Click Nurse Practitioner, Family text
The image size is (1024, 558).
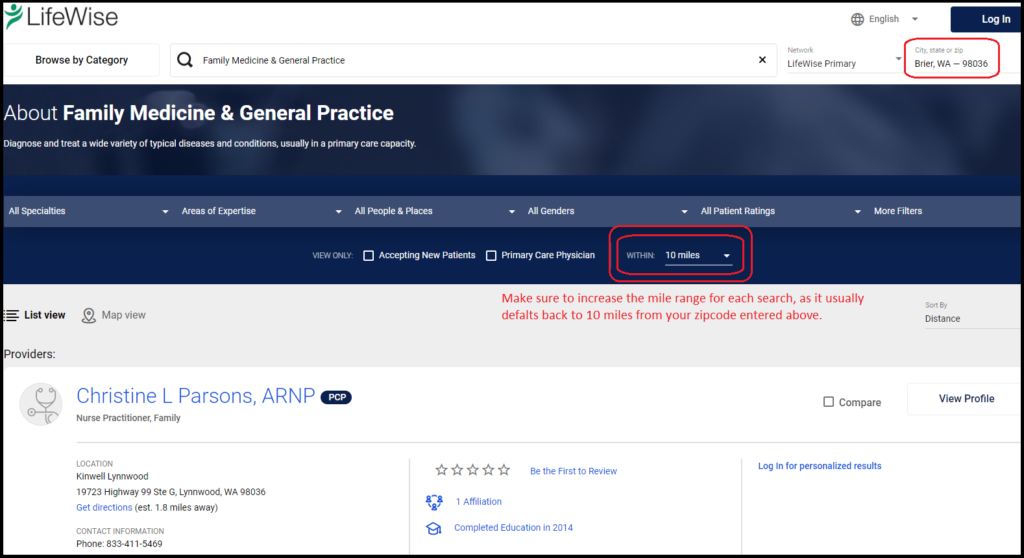128,418
